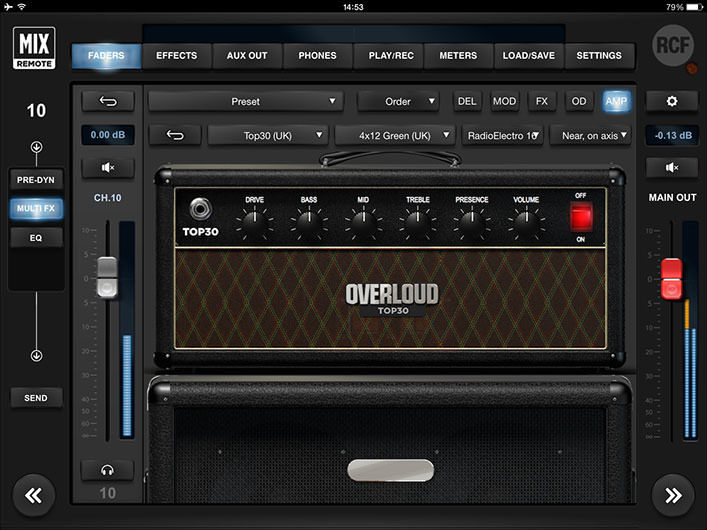The image size is (707, 530).
Task: Enable the OD overdrive section
Action: pos(579,101)
